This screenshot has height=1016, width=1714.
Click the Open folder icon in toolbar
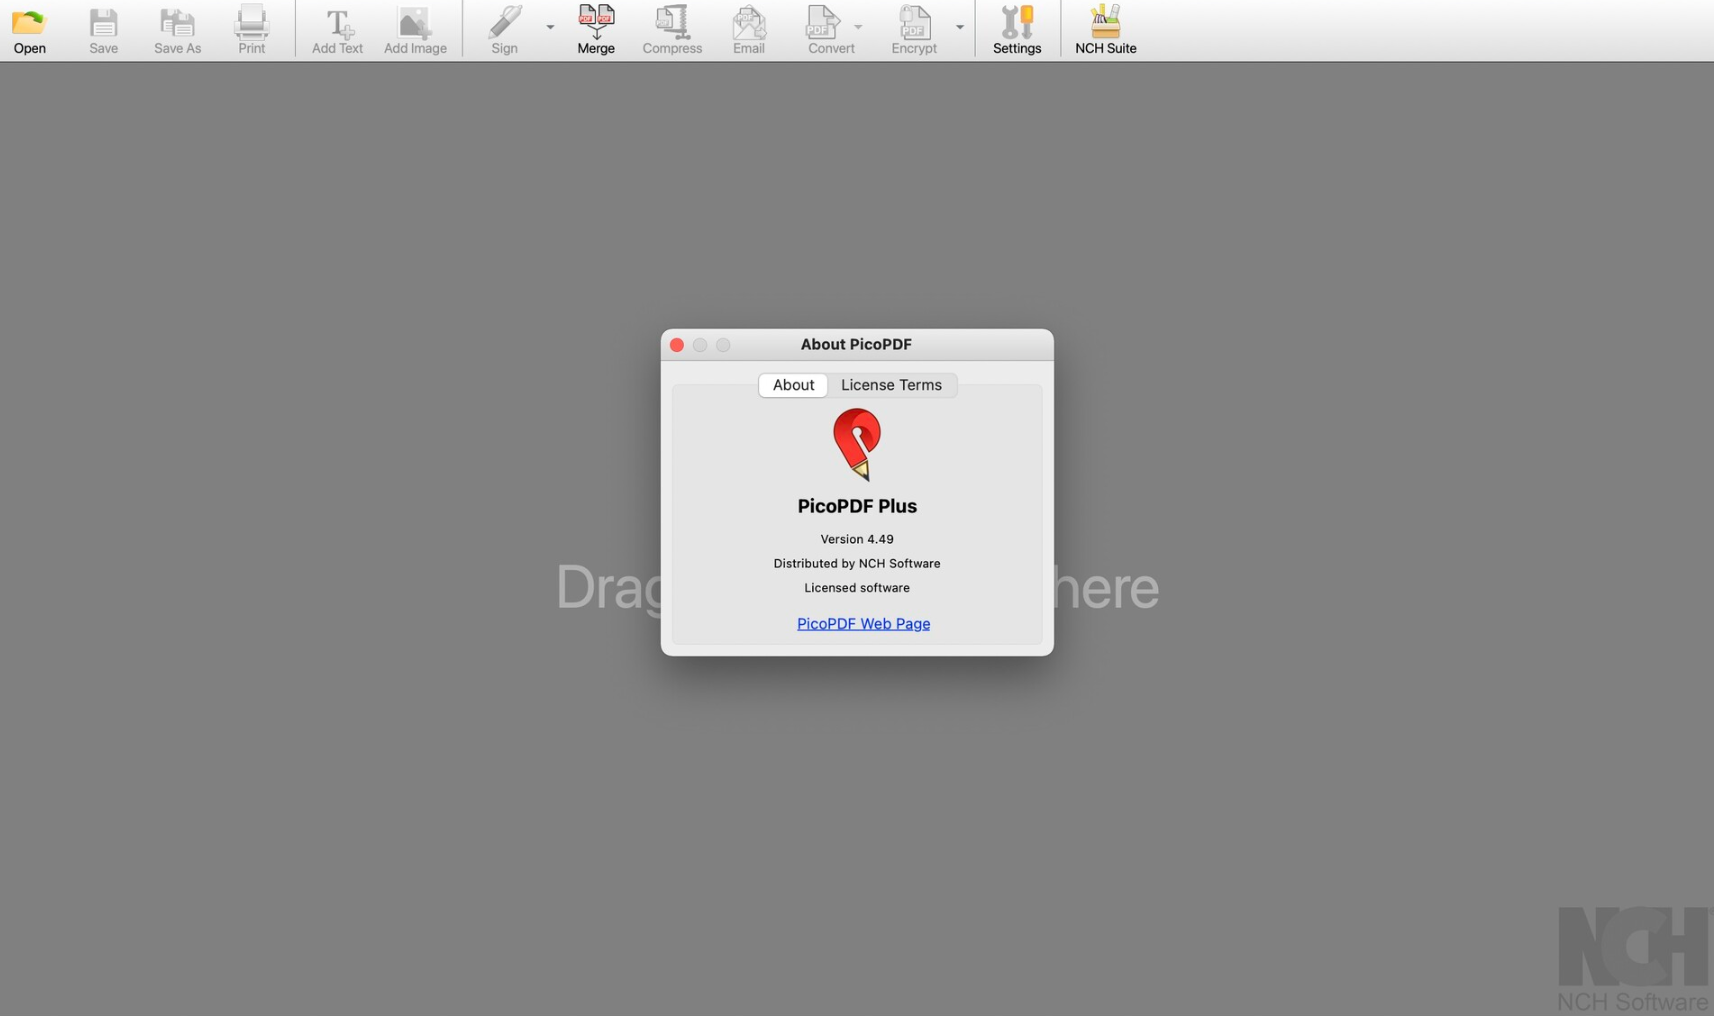[29, 30]
